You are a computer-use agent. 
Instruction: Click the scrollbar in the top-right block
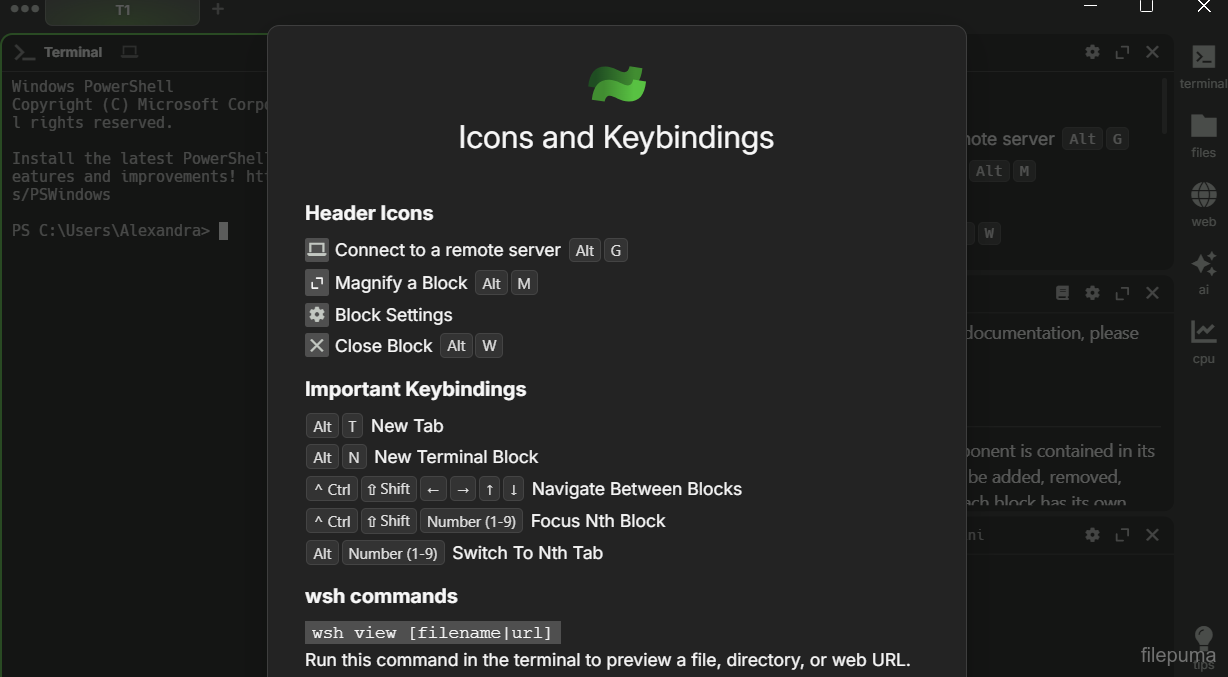tap(1164, 105)
